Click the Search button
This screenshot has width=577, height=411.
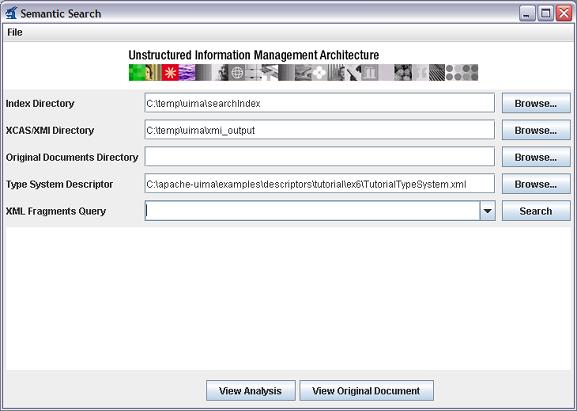click(536, 211)
